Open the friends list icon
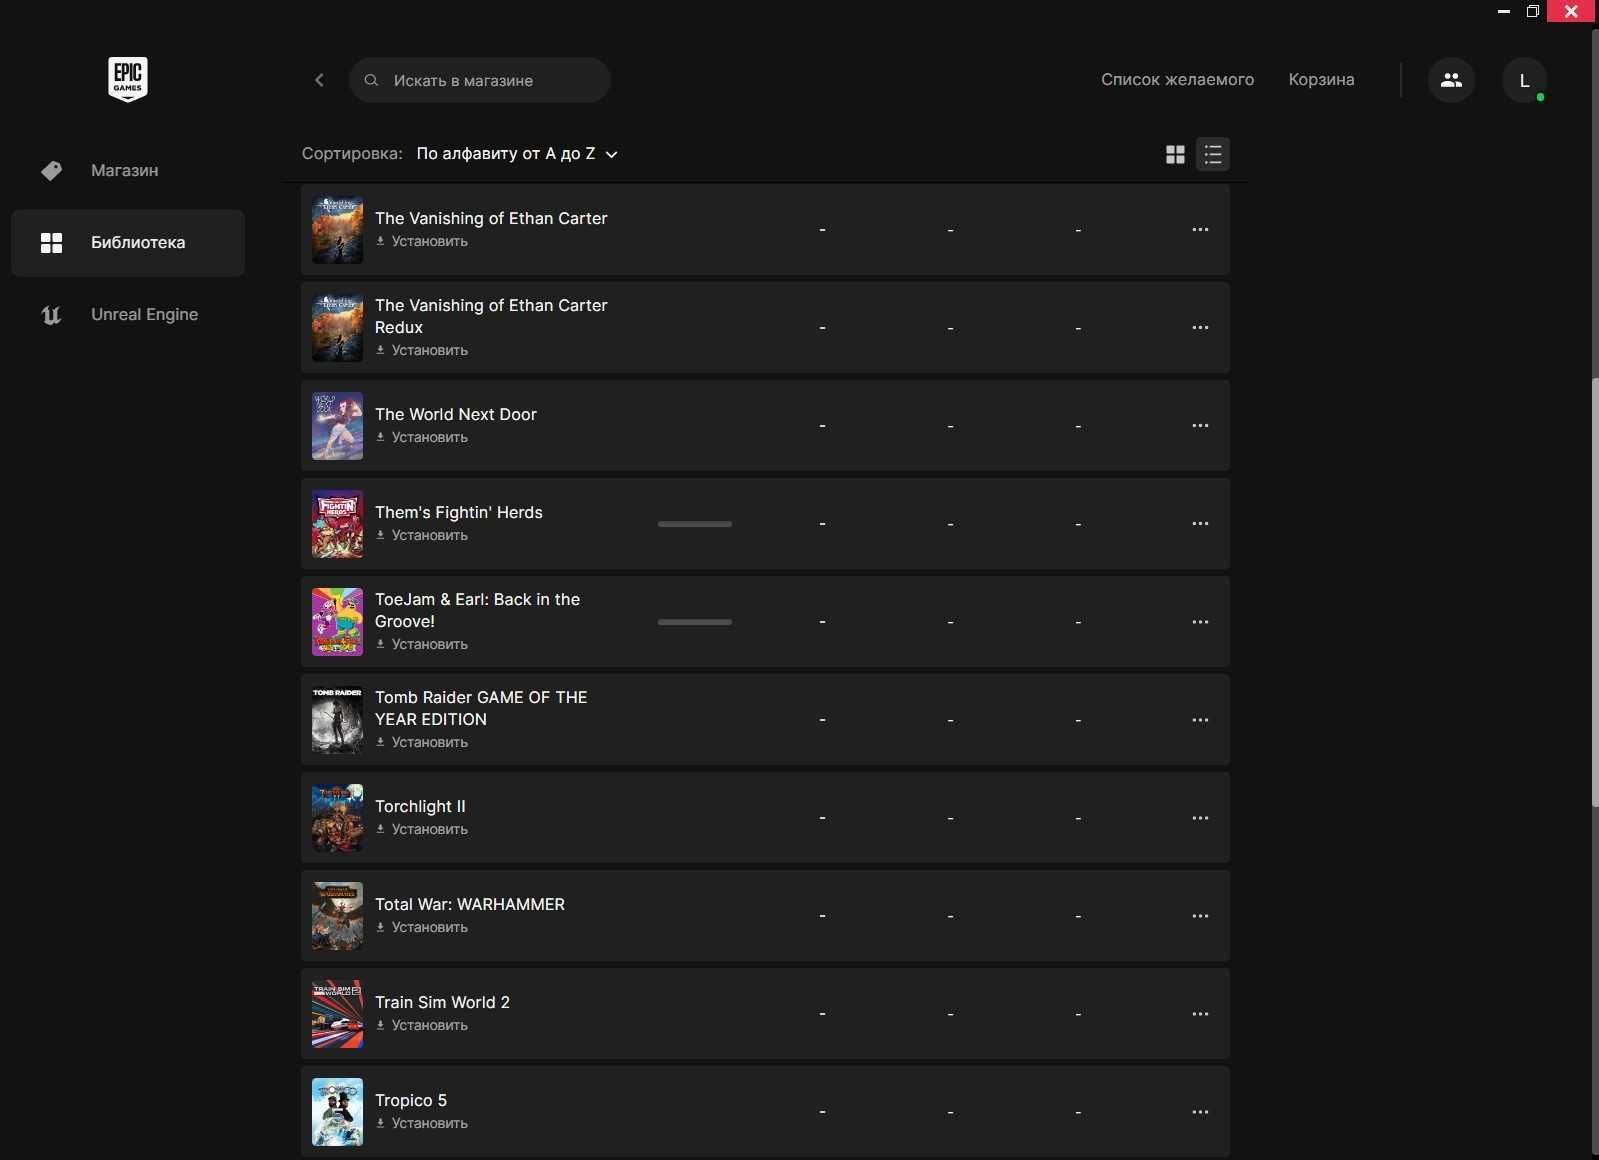This screenshot has height=1160, width=1599. click(1451, 80)
